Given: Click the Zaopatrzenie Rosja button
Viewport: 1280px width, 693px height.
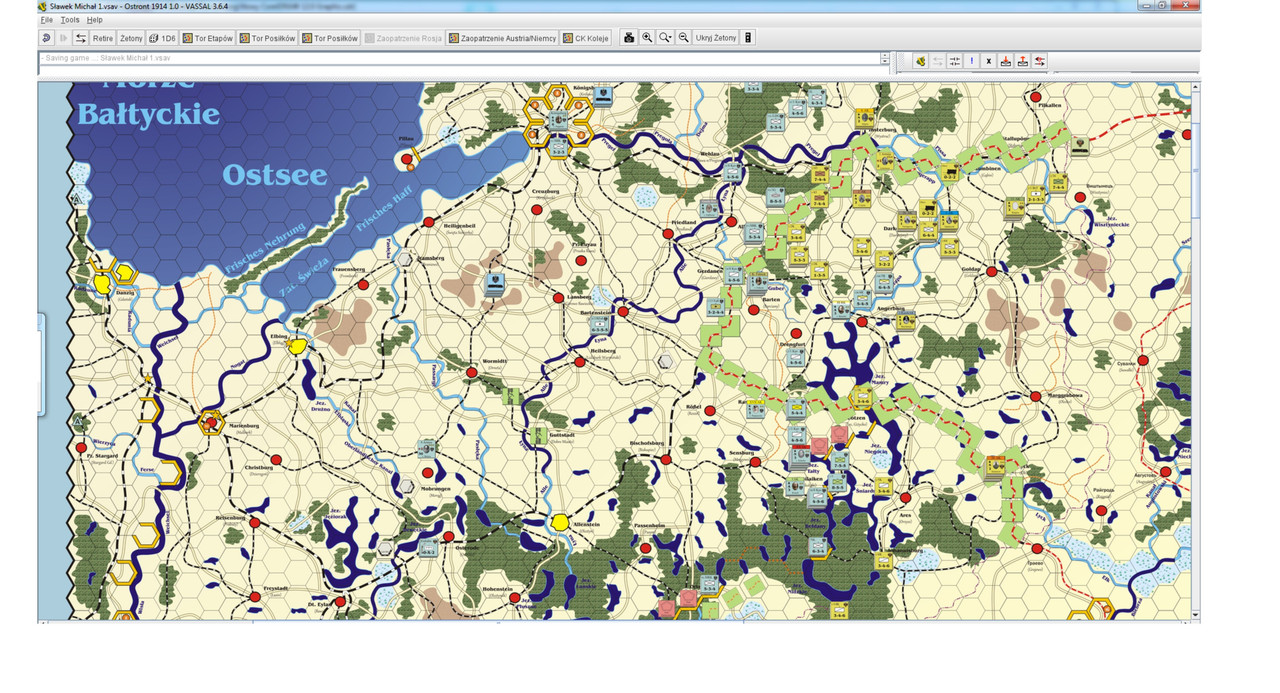Looking at the screenshot, I should [404, 38].
